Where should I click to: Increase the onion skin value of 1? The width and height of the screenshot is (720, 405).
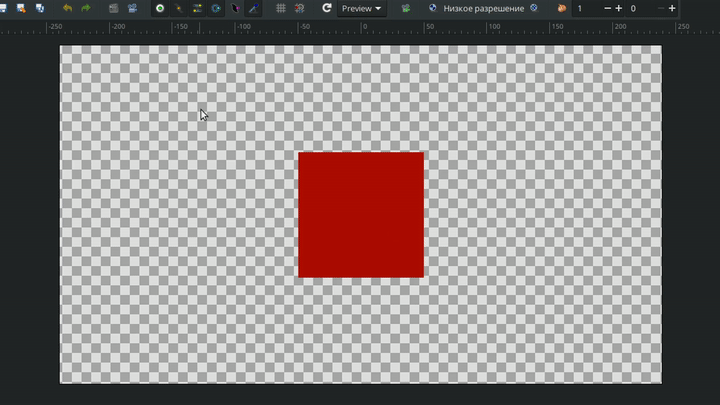click(618, 8)
